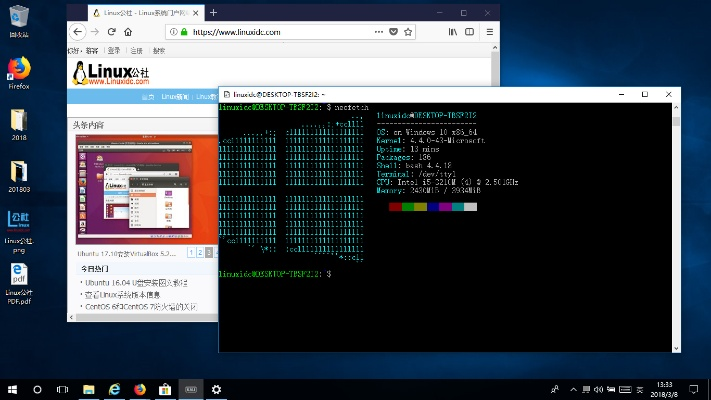This screenshot has width=711, height=400.
Task: Bookmark this page with the star icon
Action: [x=408, y=32]
